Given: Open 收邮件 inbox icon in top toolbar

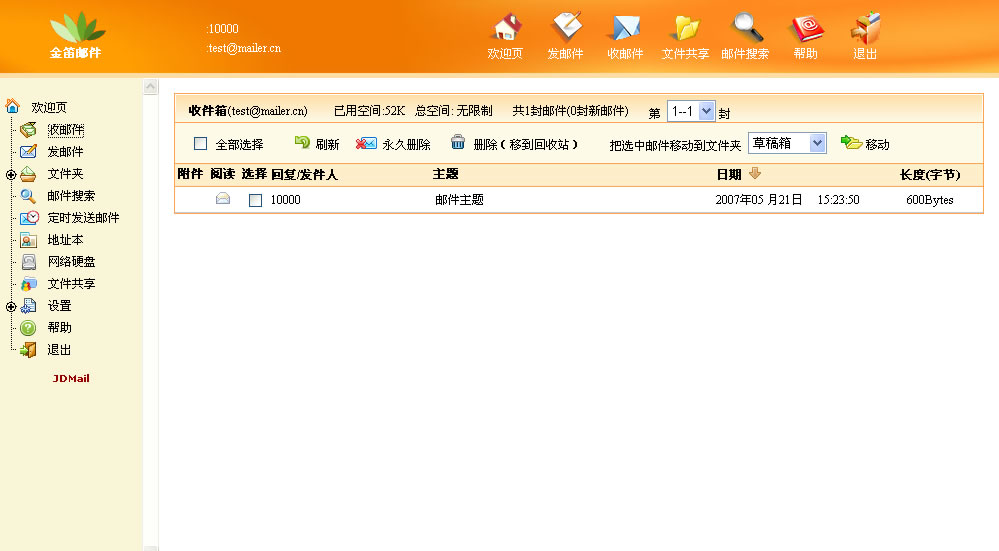Looking at the screenshot, I should pyautogui.click(x=625, y=28).
